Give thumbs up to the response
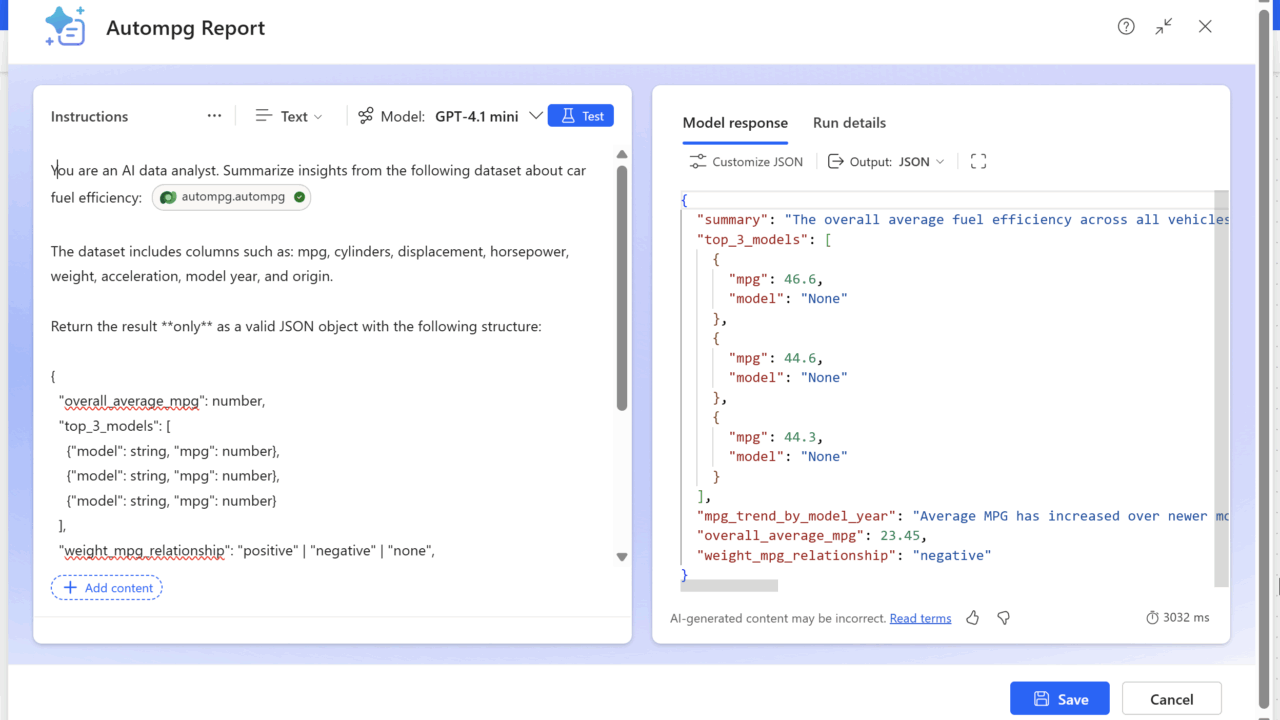The height and width of the screenshot is (720, 1280). [x=972, y=618]
